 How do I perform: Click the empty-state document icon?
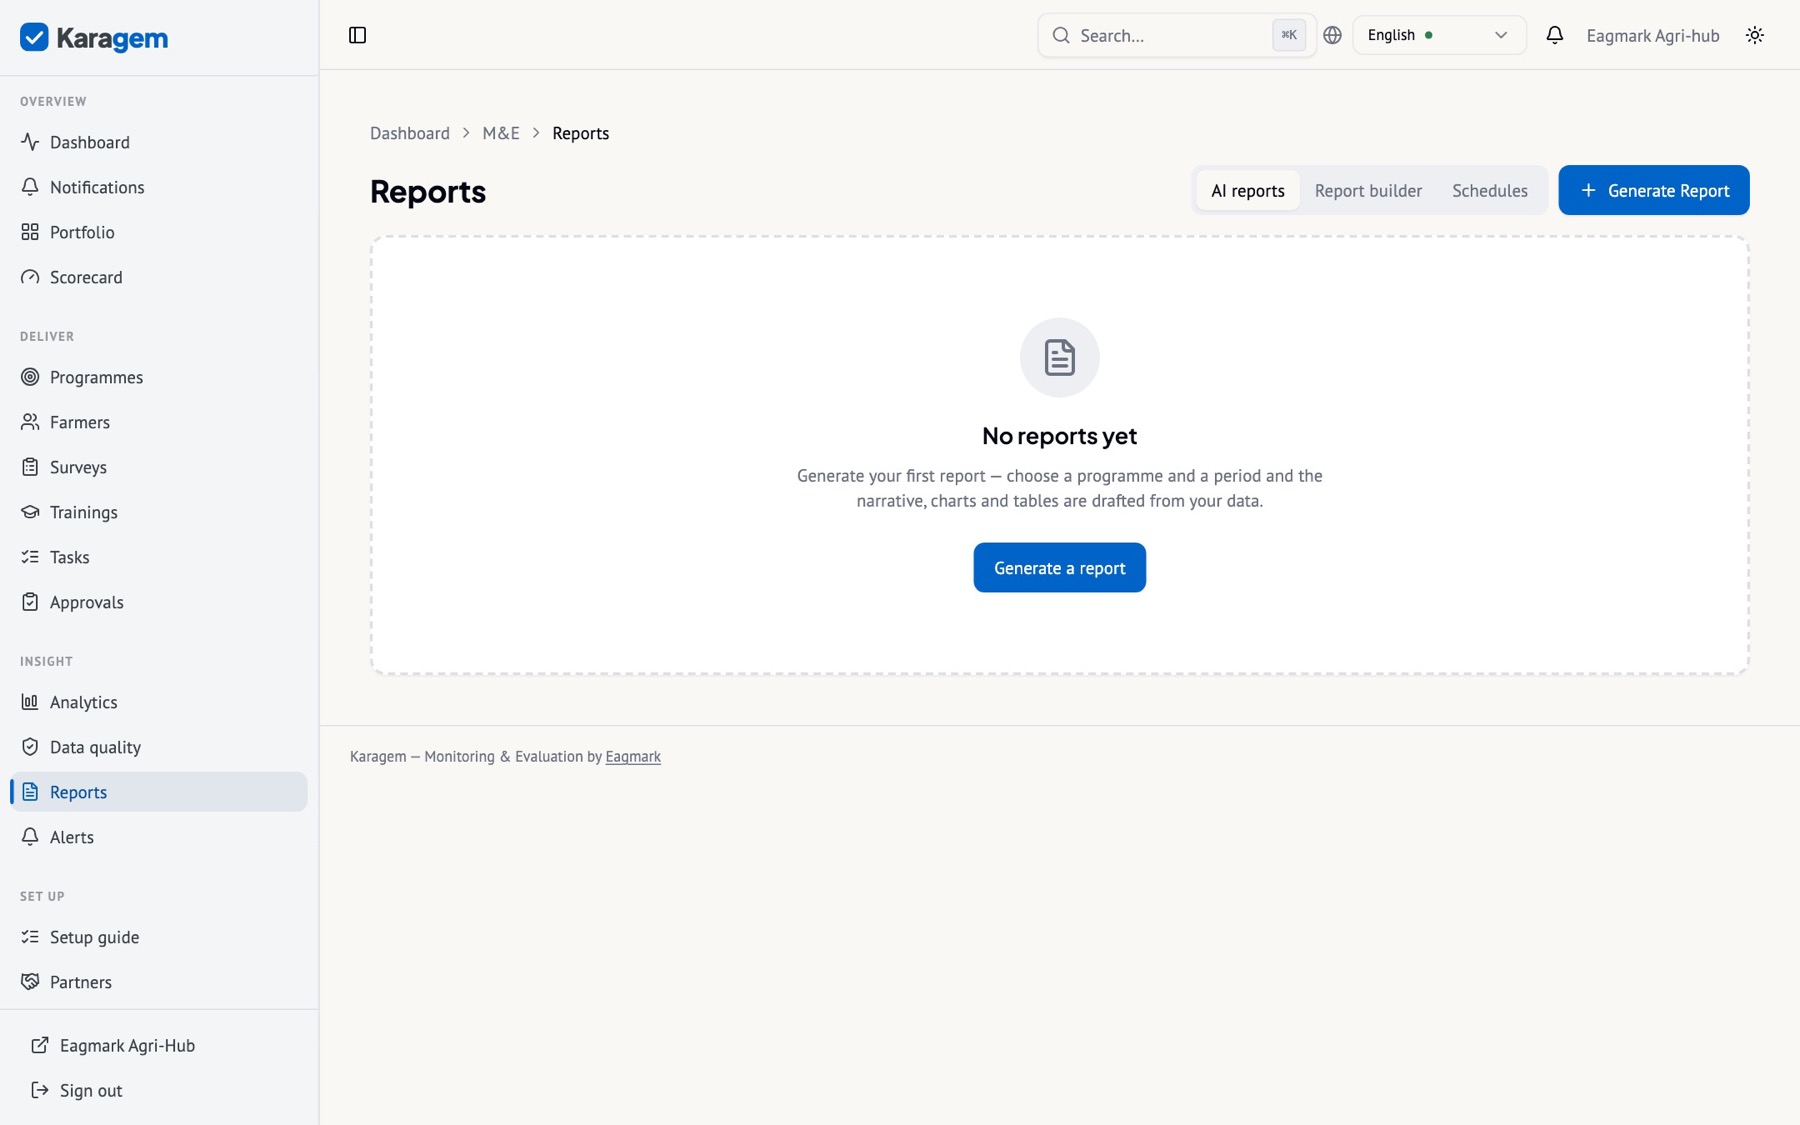pyautogui.click(x=1060, y=357)
